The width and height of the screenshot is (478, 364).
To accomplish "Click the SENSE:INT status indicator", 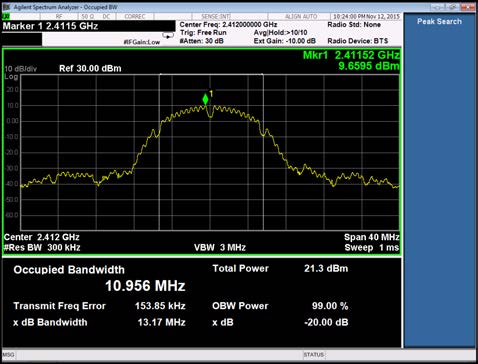I will (x=215, y=16).
